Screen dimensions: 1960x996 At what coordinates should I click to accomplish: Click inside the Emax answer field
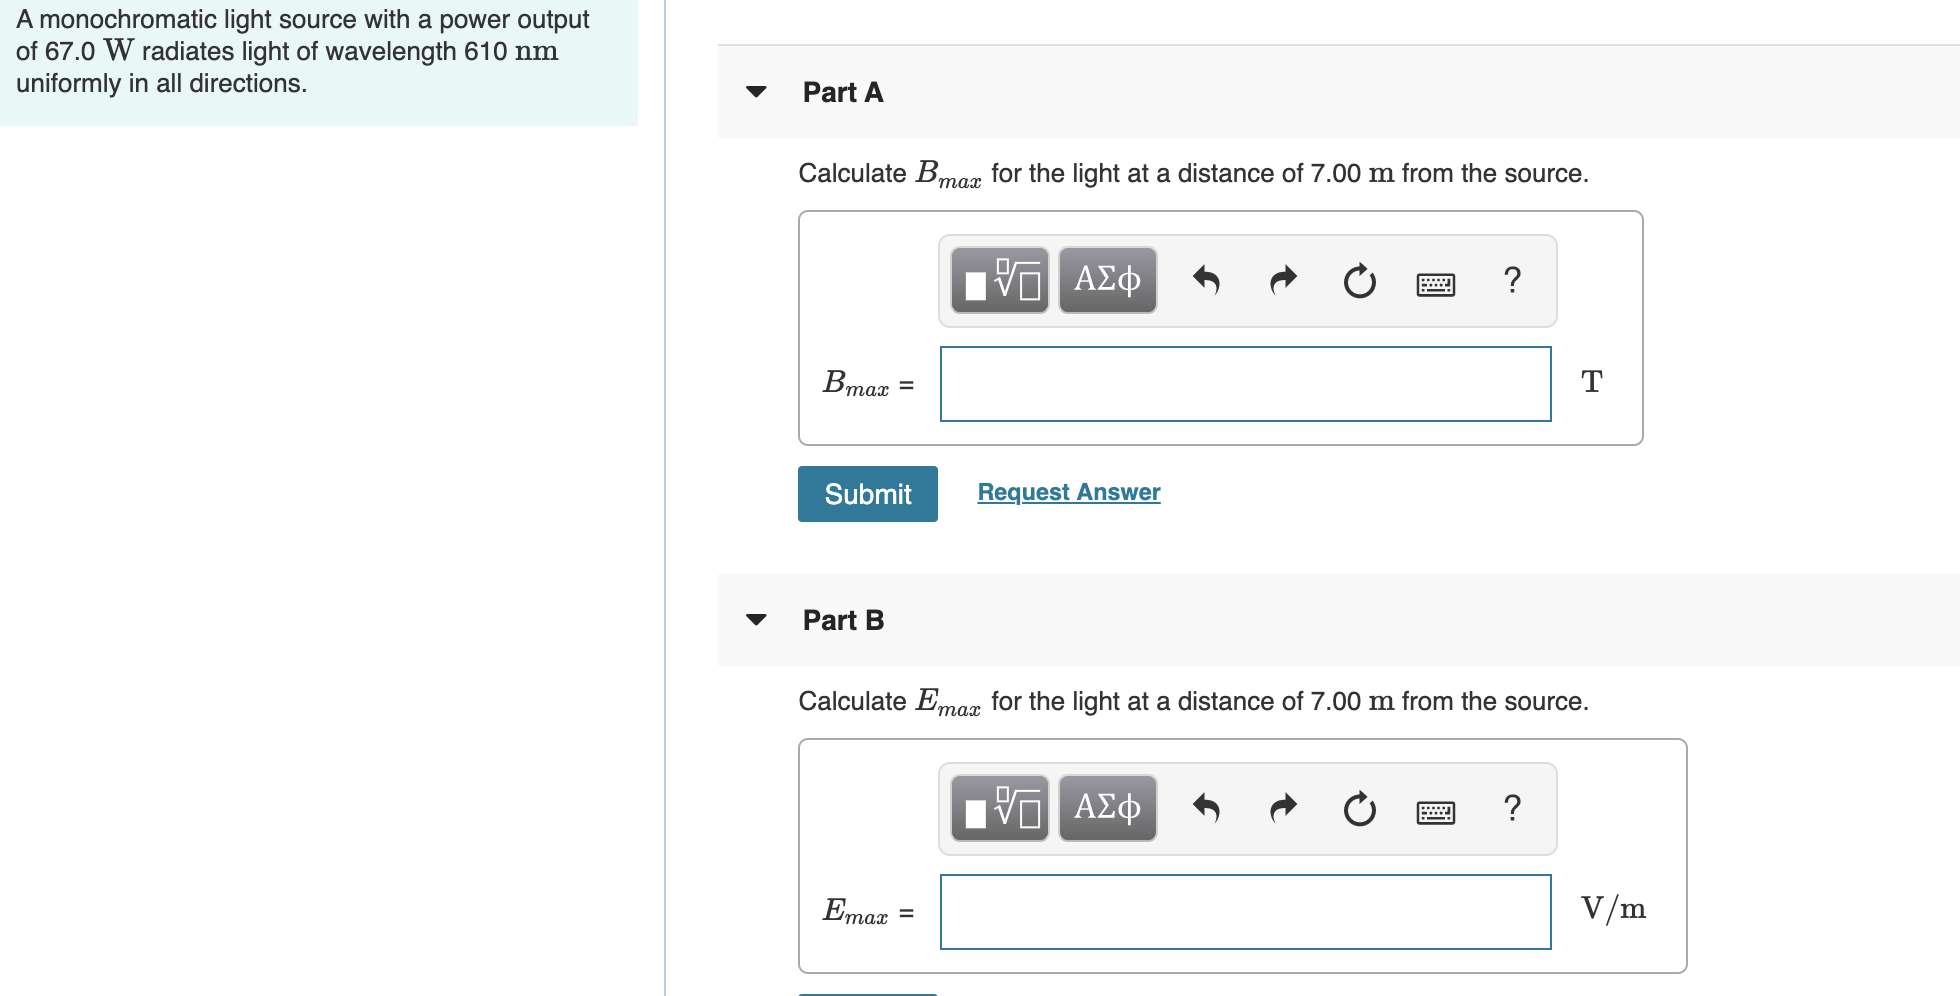point(1245,912)
